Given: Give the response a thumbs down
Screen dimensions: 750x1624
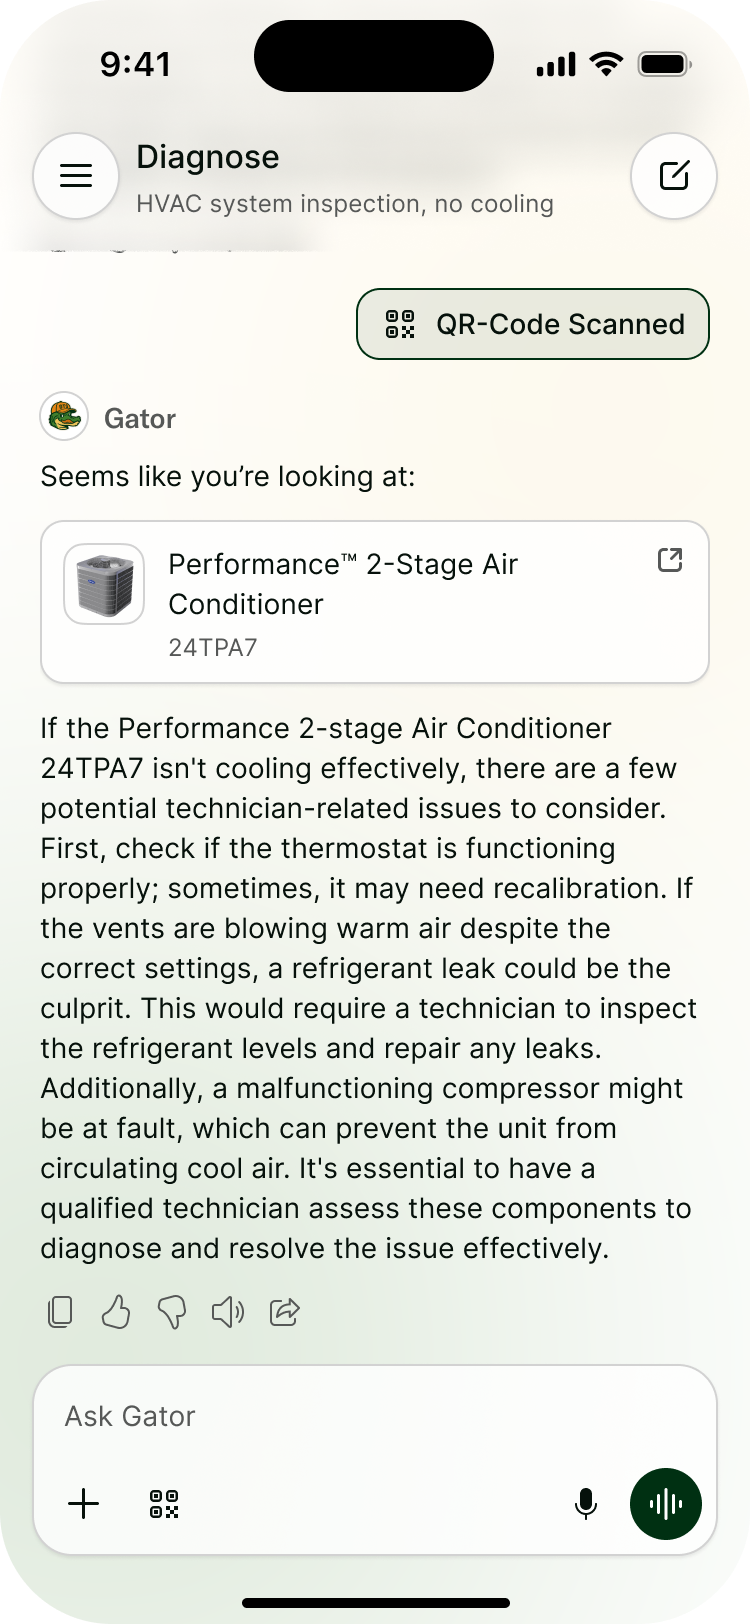Looking at the screenshot, I should pos(172,1311).
